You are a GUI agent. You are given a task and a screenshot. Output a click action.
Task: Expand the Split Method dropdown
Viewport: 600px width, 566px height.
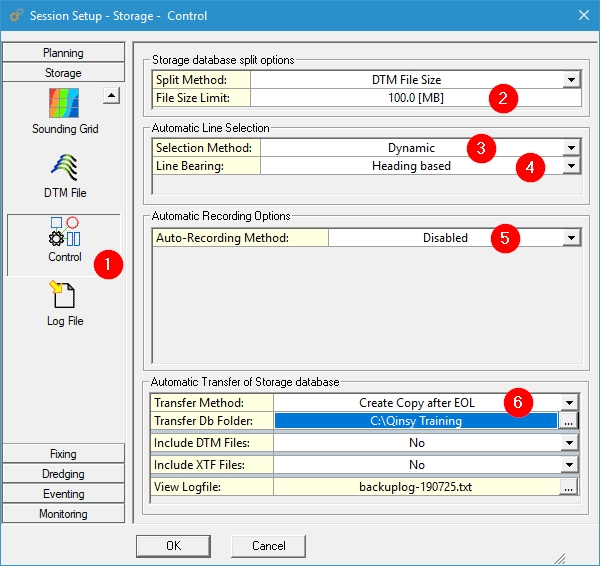[x=570, y=79]
